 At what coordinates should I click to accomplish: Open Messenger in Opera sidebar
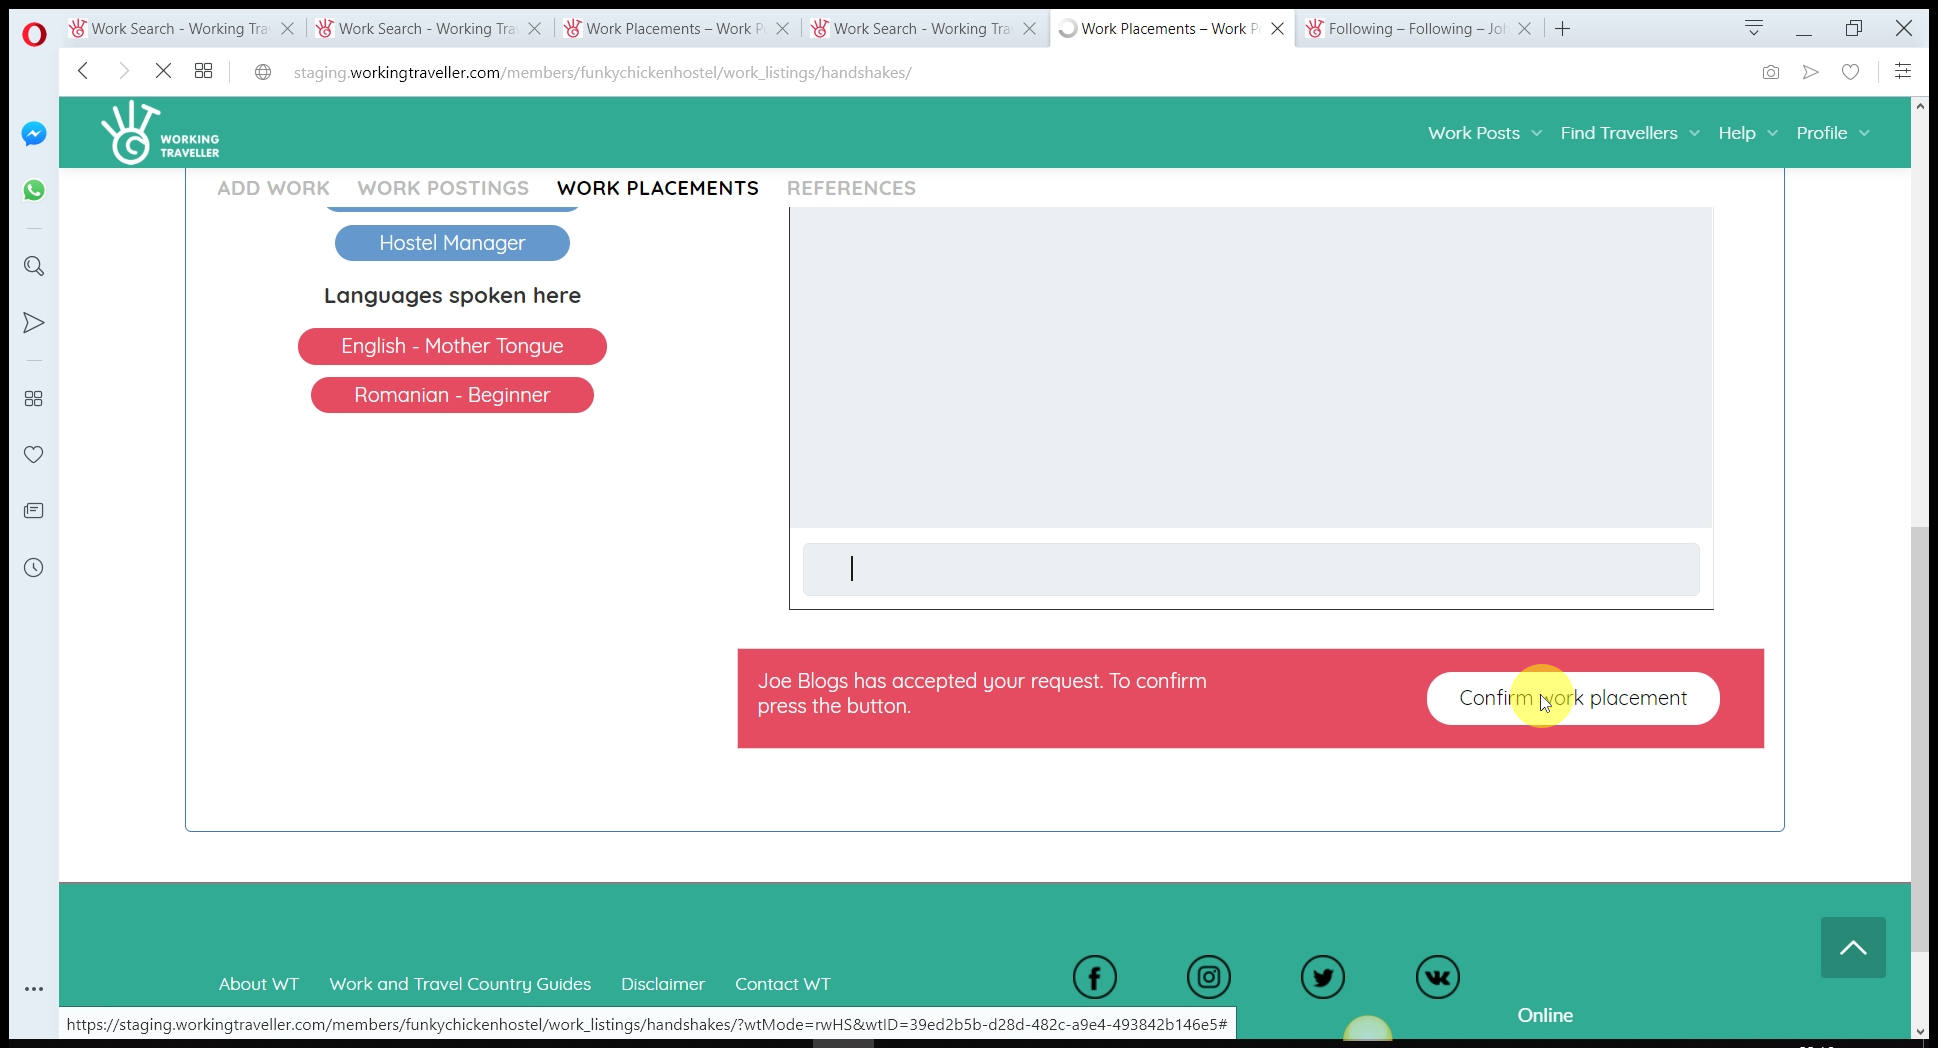[34, 134]
